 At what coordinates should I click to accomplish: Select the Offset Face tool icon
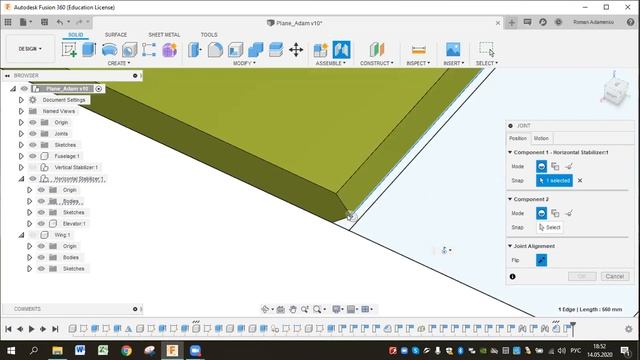click(276, 50)
